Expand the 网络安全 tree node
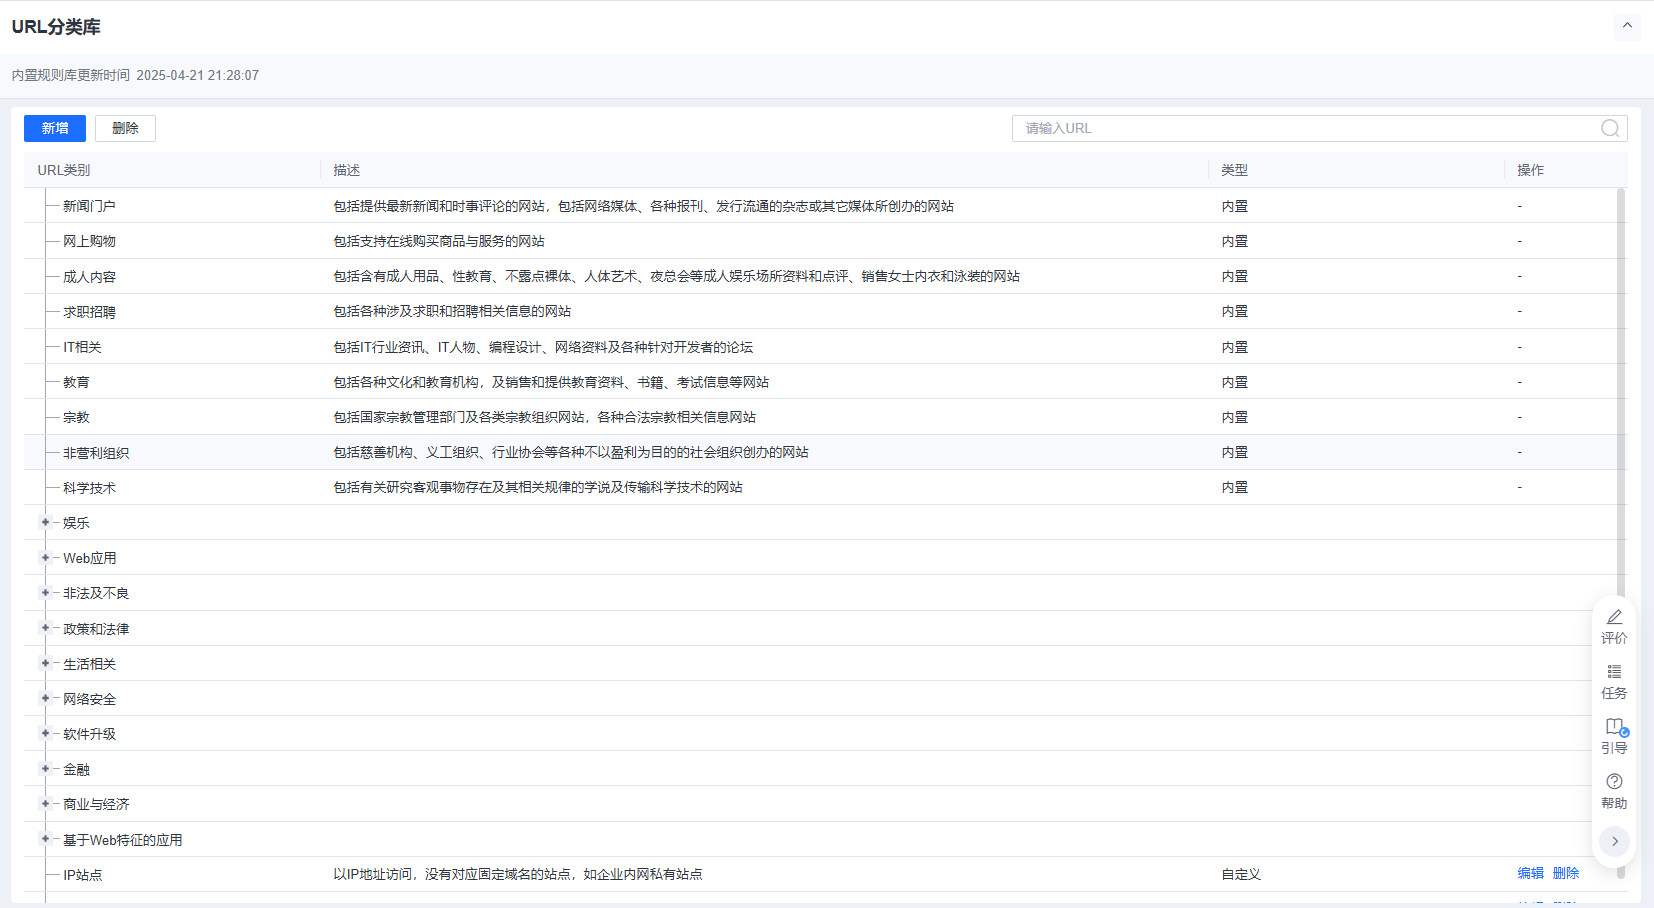Screen dimensions: 1654x908 point(45,698)
